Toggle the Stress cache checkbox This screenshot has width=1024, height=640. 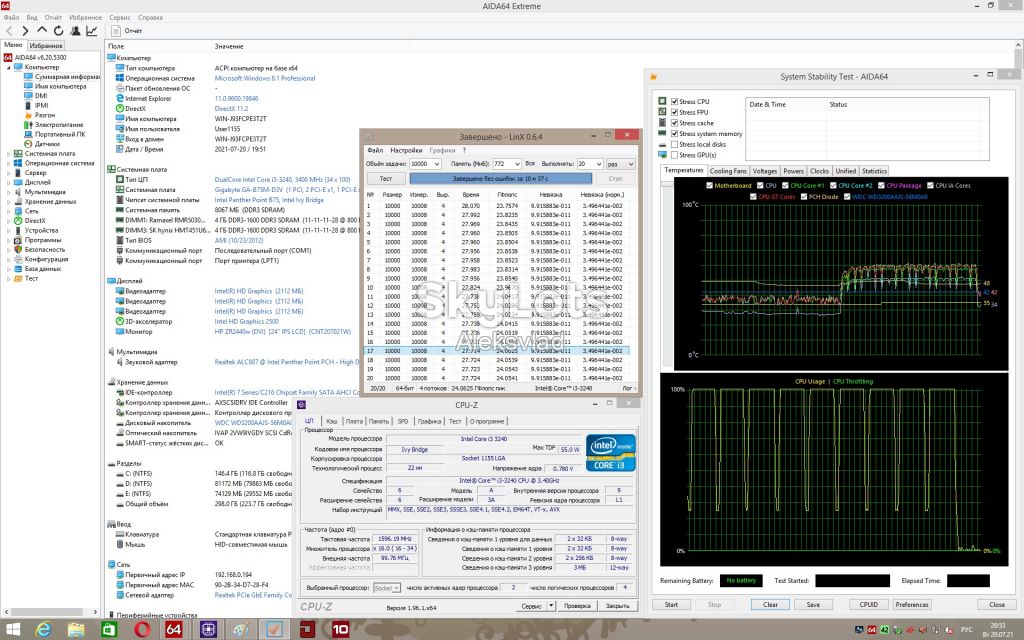[675, 123]
